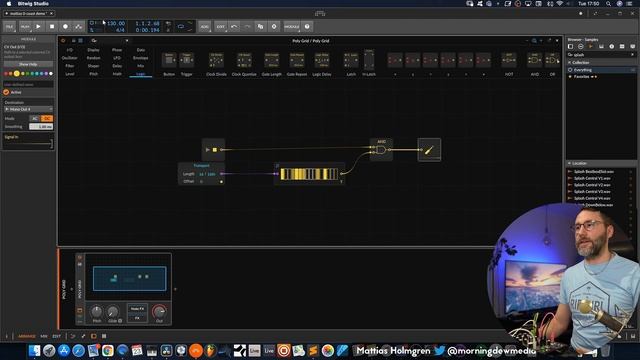The height and width of the screenshot is (360, 640).
Task: Click the Undo arrow icon
Action: [x=234, y=27]
